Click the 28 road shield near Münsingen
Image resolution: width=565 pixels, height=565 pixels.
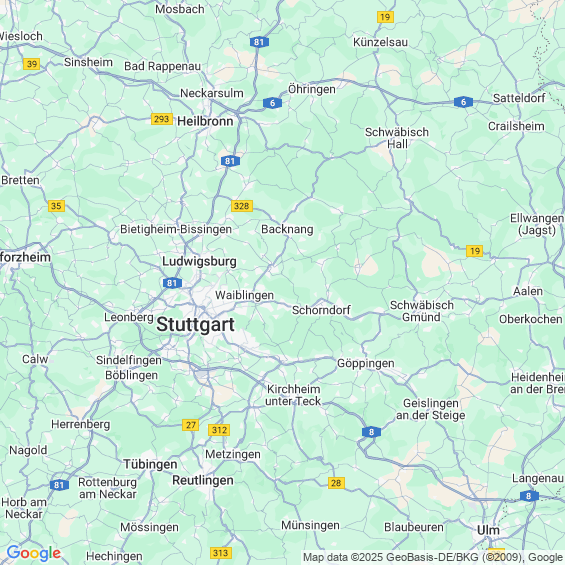[x=336, y=482]
